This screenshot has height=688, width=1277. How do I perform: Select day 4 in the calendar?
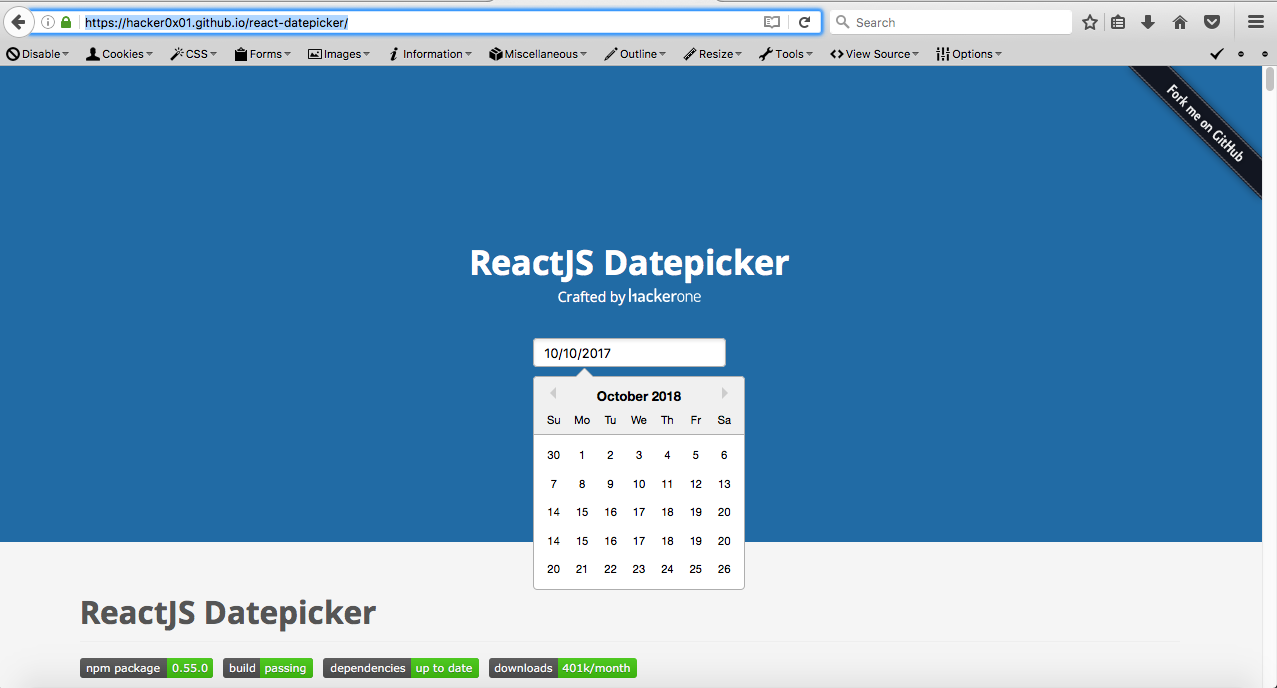tap(667, 455)
